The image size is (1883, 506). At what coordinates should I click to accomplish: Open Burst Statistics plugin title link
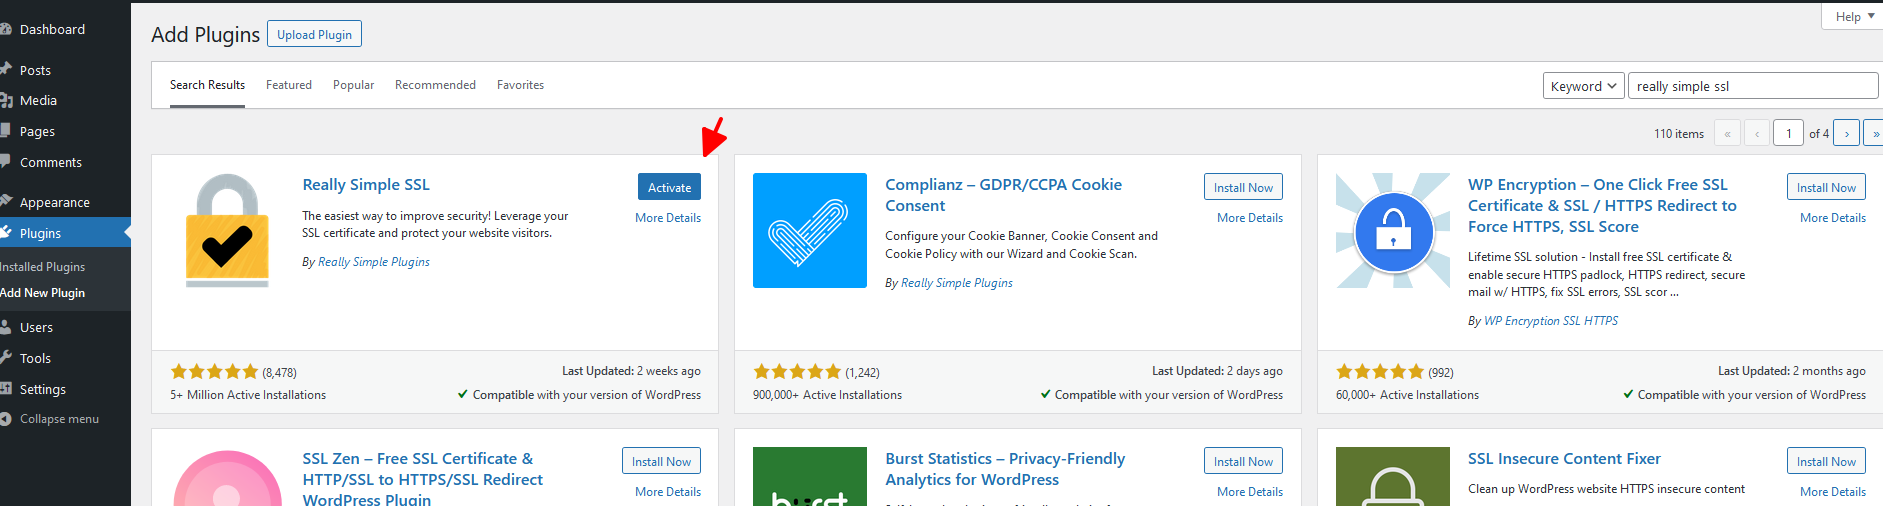tap(1005, 469)
